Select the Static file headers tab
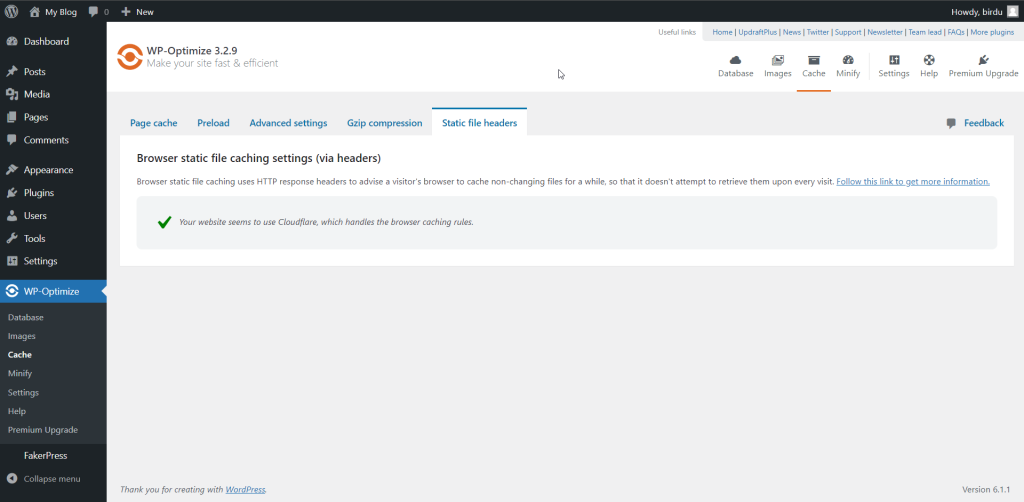Screen dimensions: 1024x502 pyautogui.click(x=479, y=122)
